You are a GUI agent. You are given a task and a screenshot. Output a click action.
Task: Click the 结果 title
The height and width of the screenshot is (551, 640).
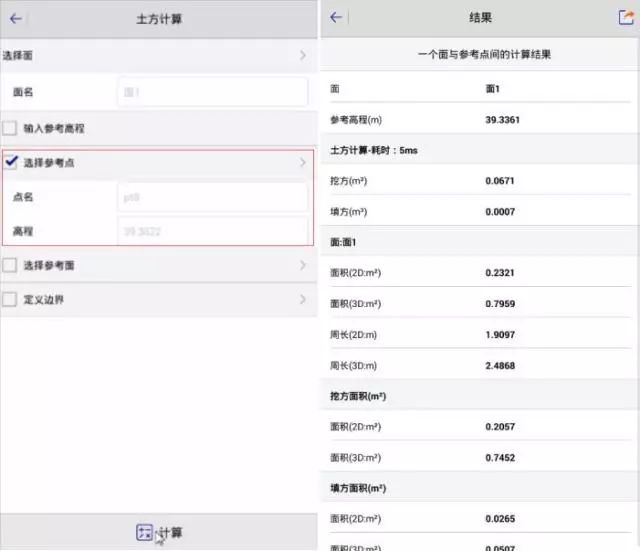coord(480,18)
